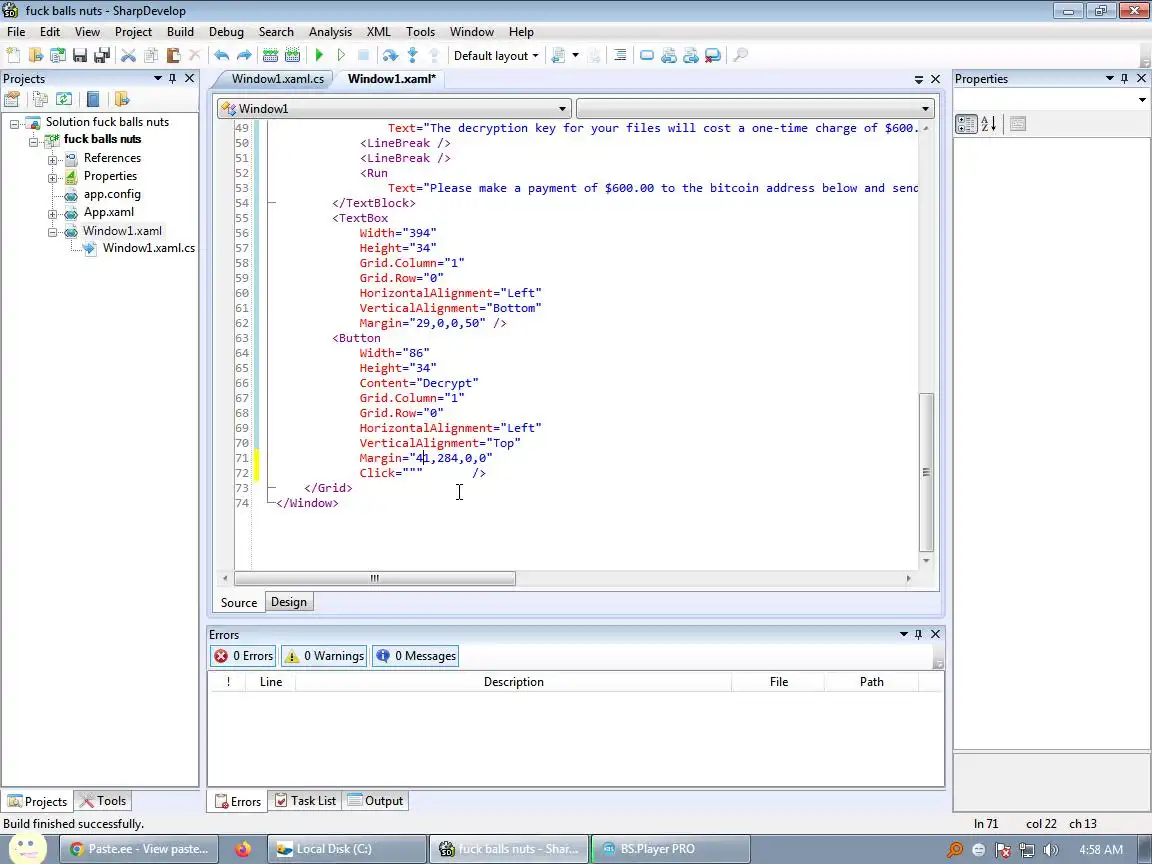Toggle the 0 Messages filter button

tap(416, 656)
